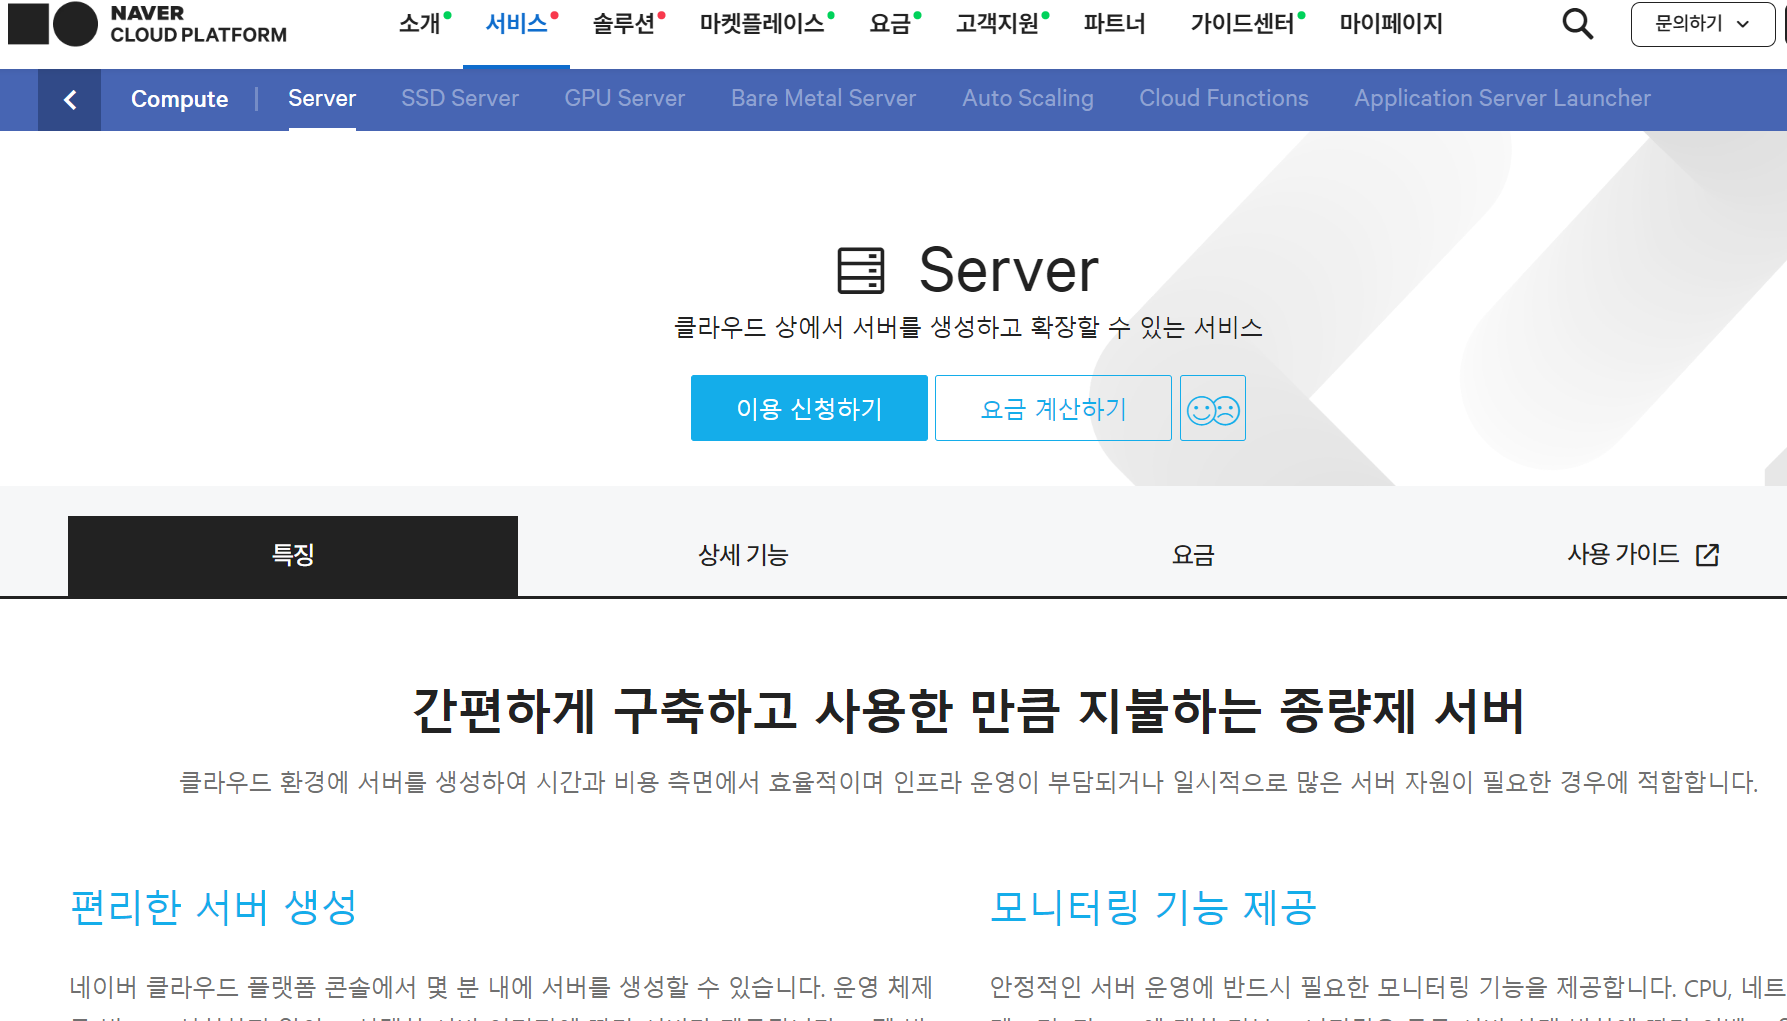Image resolution: width=1787 pixels, height=1021 pixels.
Task: Switch to the 상세 기능 tab
Action: (x=743, y=555)
